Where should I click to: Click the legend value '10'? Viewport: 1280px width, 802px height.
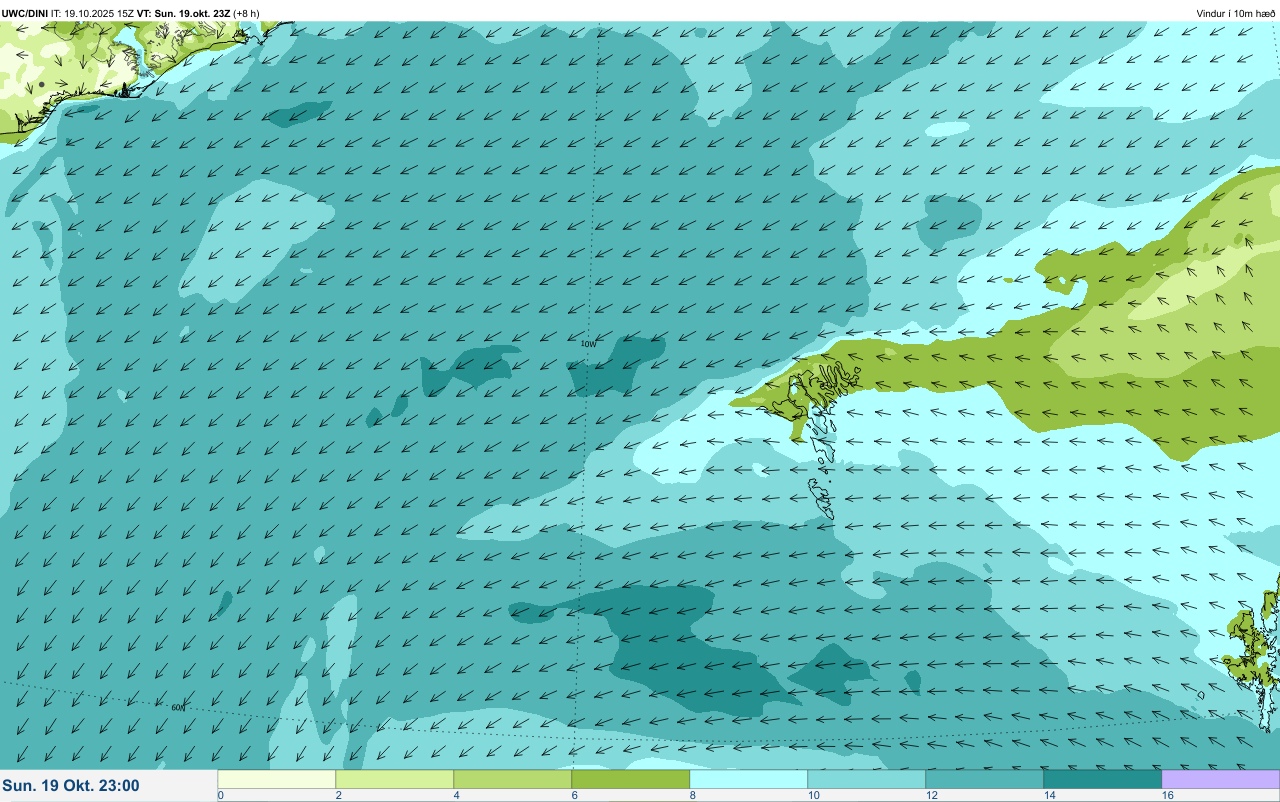pos(813,795)
